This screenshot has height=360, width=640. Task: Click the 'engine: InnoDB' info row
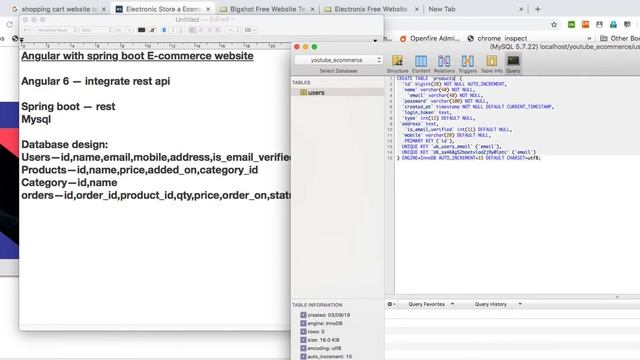(321, 323)
